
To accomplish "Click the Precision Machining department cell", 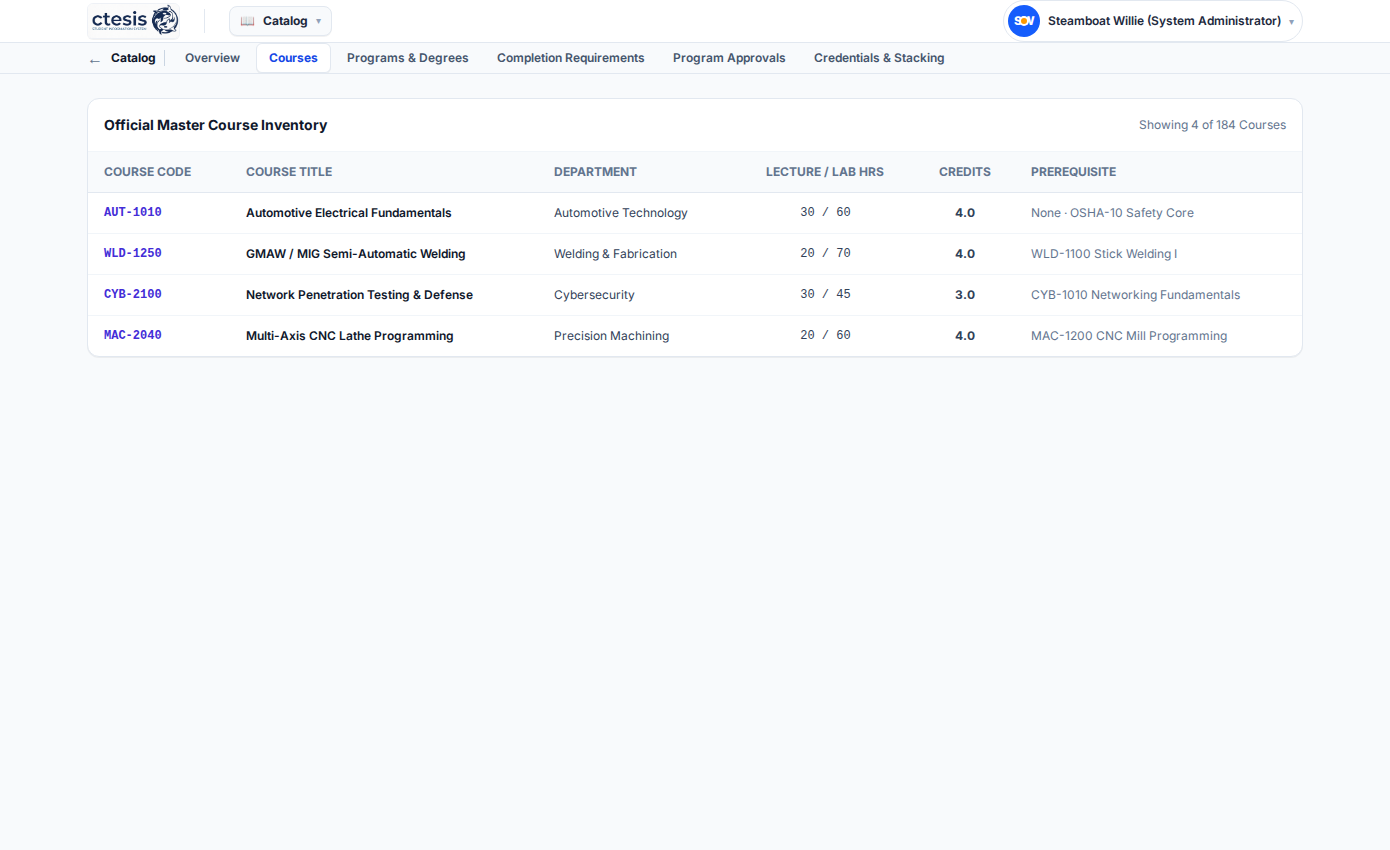I will pos(611,336).
